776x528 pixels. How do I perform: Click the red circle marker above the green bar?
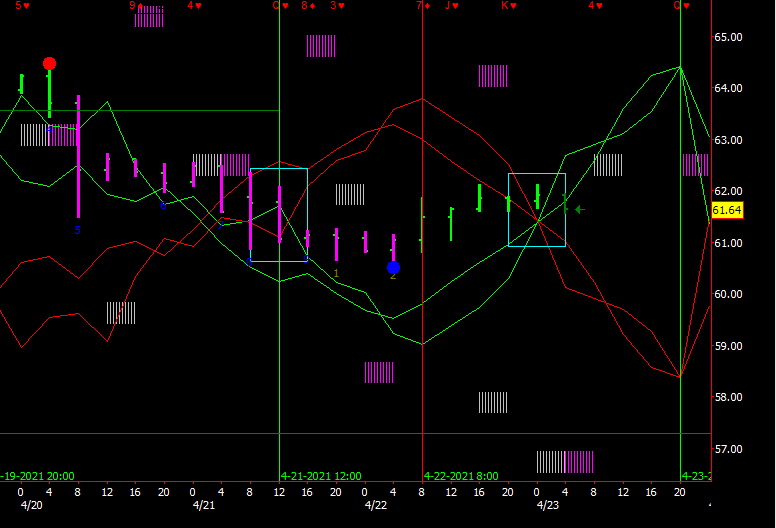click(x=49, y=63)
